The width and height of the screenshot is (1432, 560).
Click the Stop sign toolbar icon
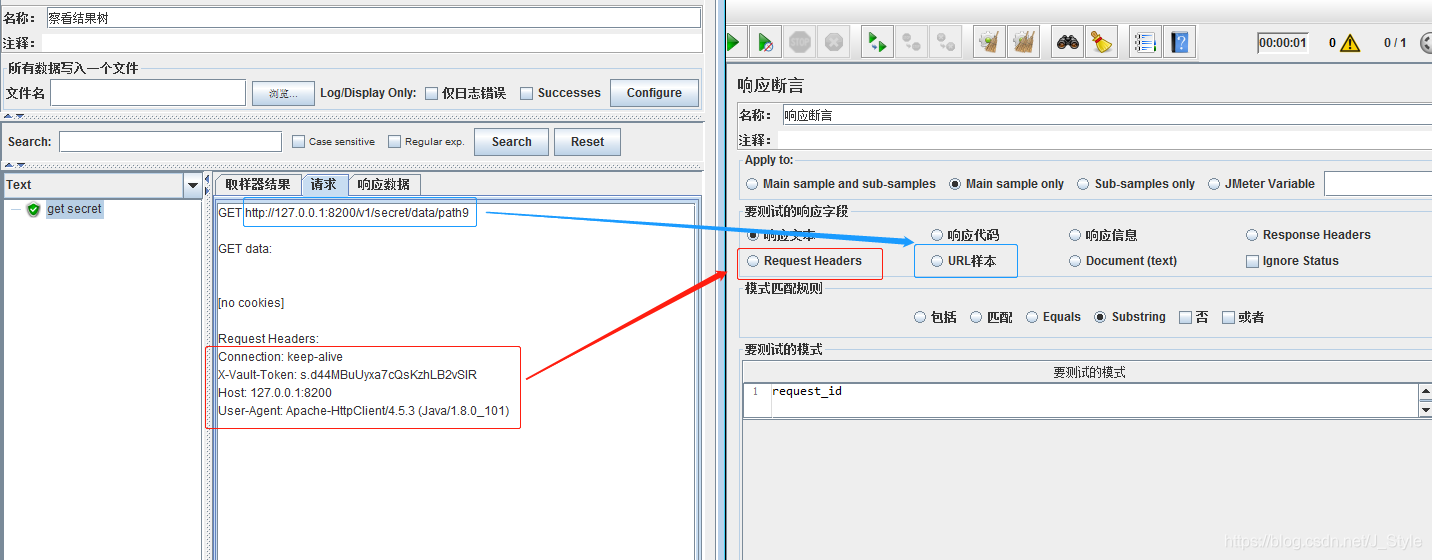[x=800, y=43]
